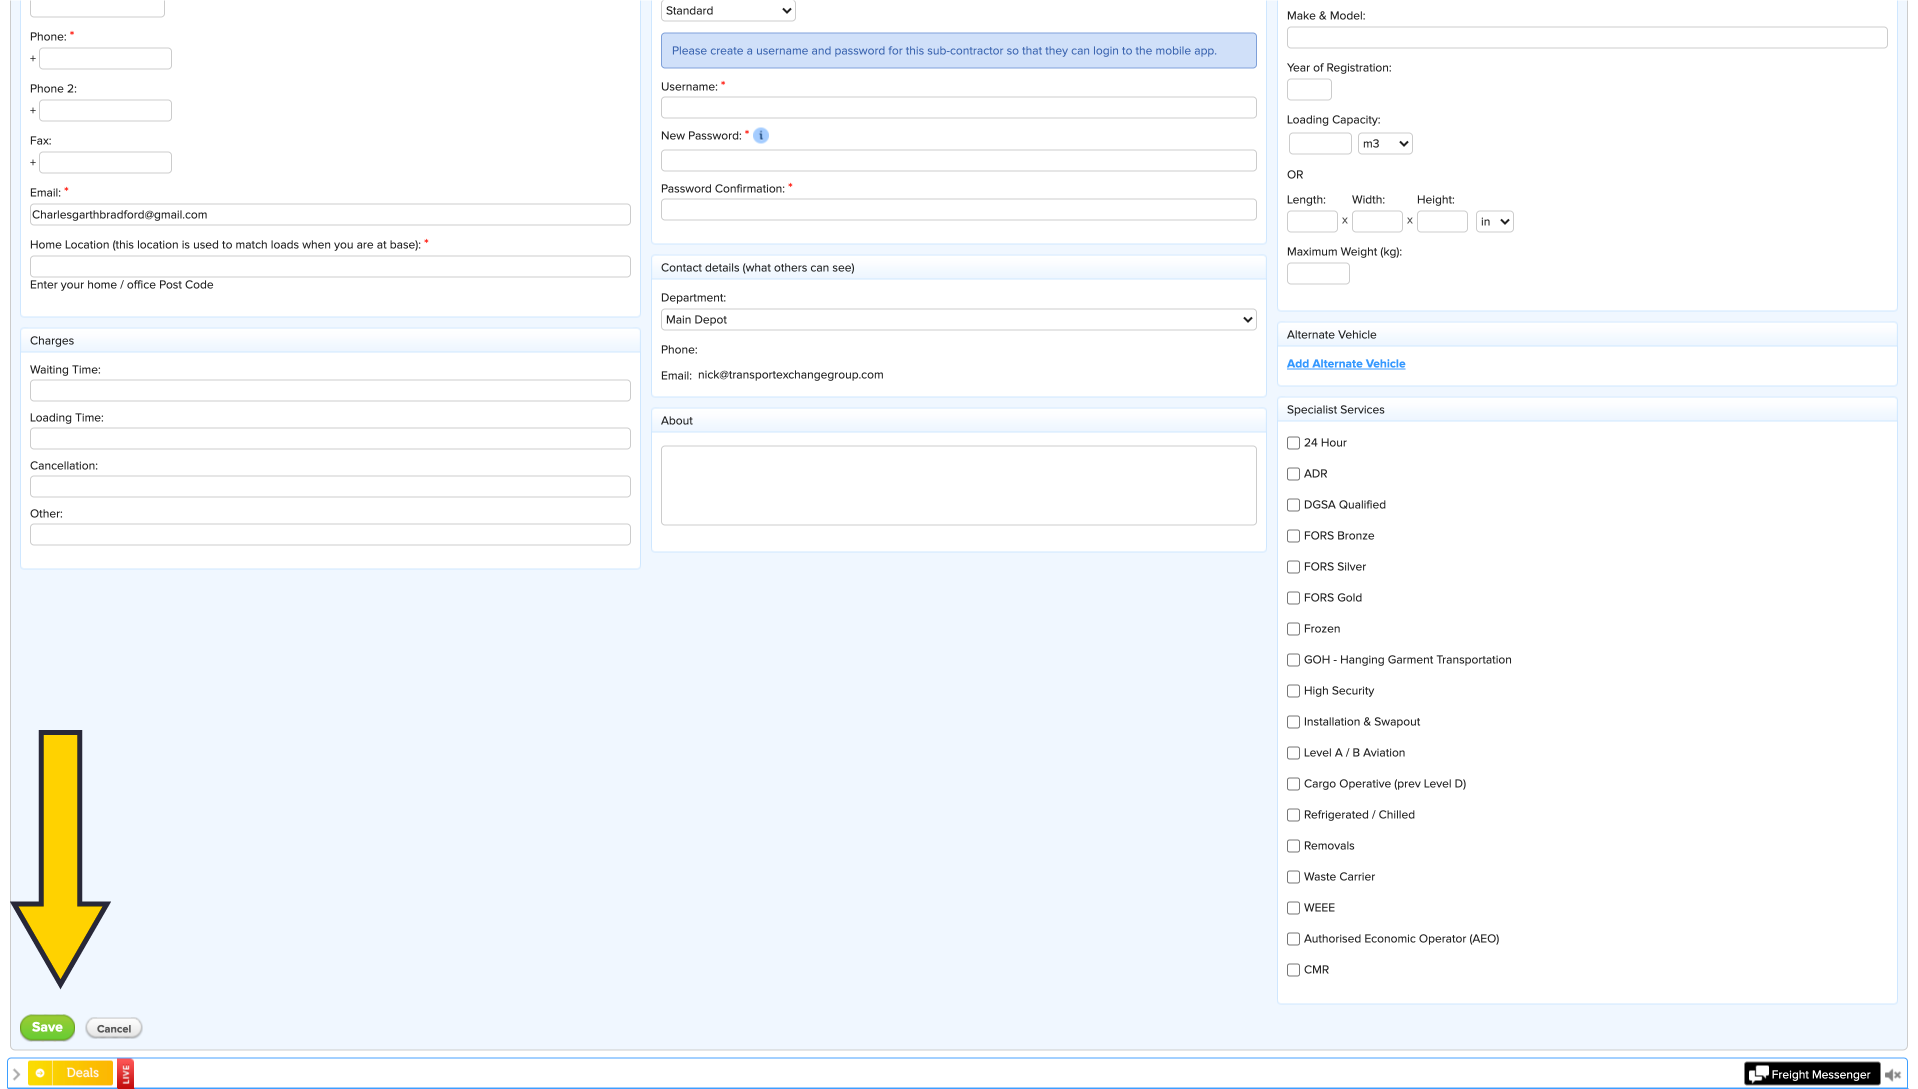Click the Fax input field
This screenshot has height=1089, width=1918.
click(105, 163)
